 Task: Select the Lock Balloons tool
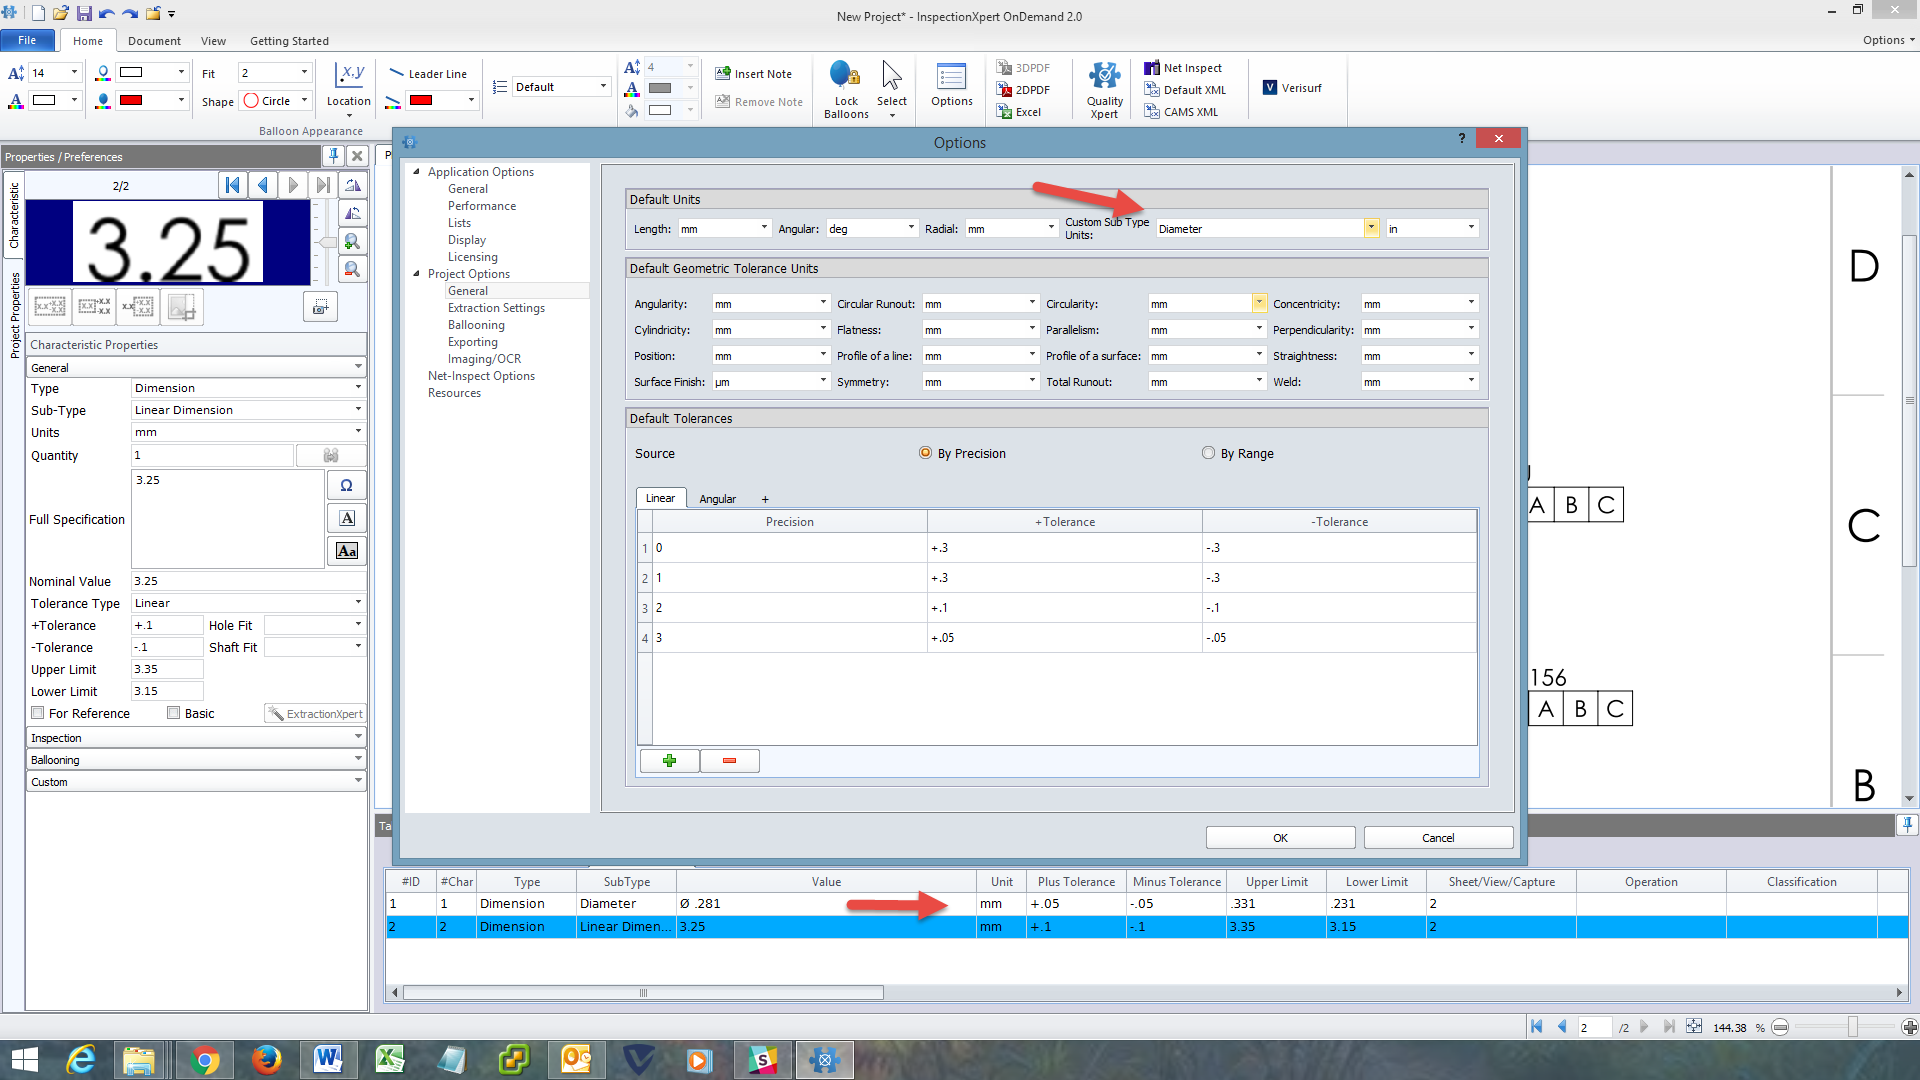click(845, 88)
